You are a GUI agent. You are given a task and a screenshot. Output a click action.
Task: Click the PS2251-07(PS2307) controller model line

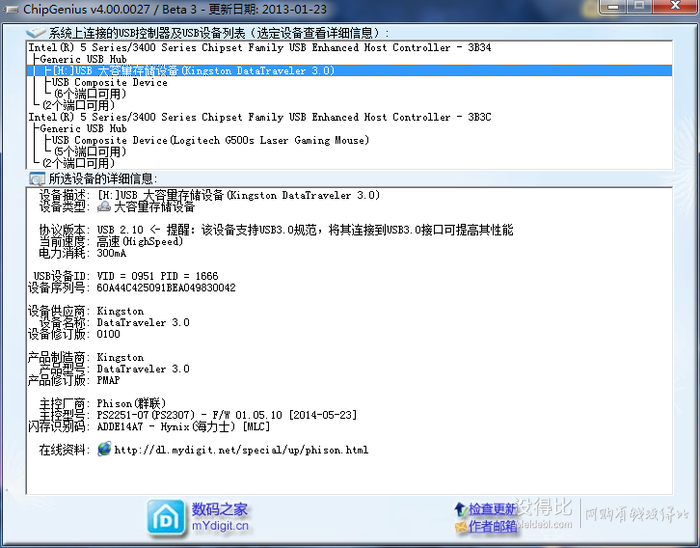coord(227,415)
